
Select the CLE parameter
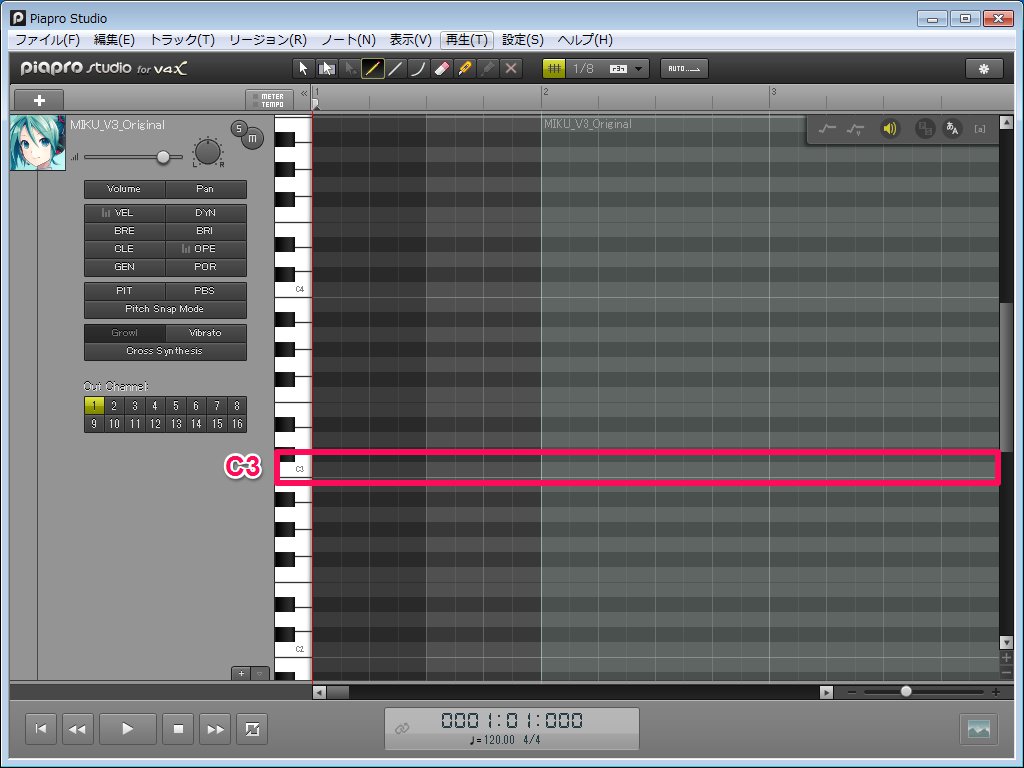tap(124, 249)
